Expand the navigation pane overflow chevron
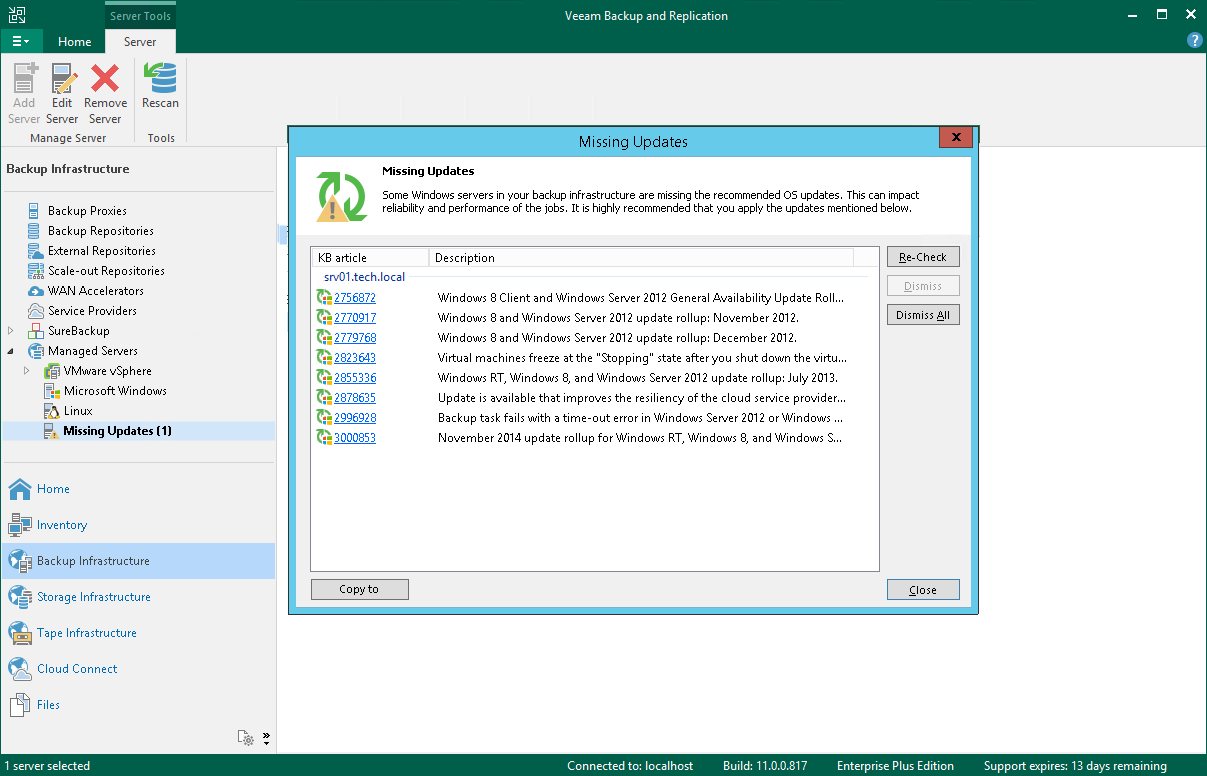This screenshot has width=1207, height=776. (266, 739)
